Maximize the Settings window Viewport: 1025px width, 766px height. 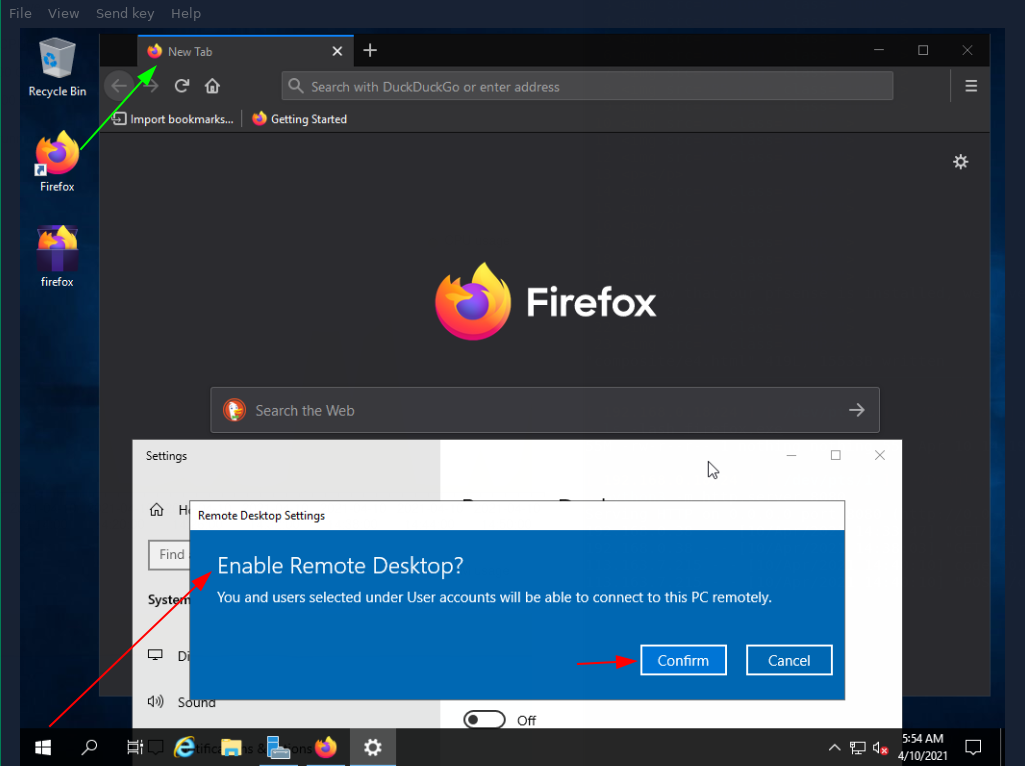835,455
